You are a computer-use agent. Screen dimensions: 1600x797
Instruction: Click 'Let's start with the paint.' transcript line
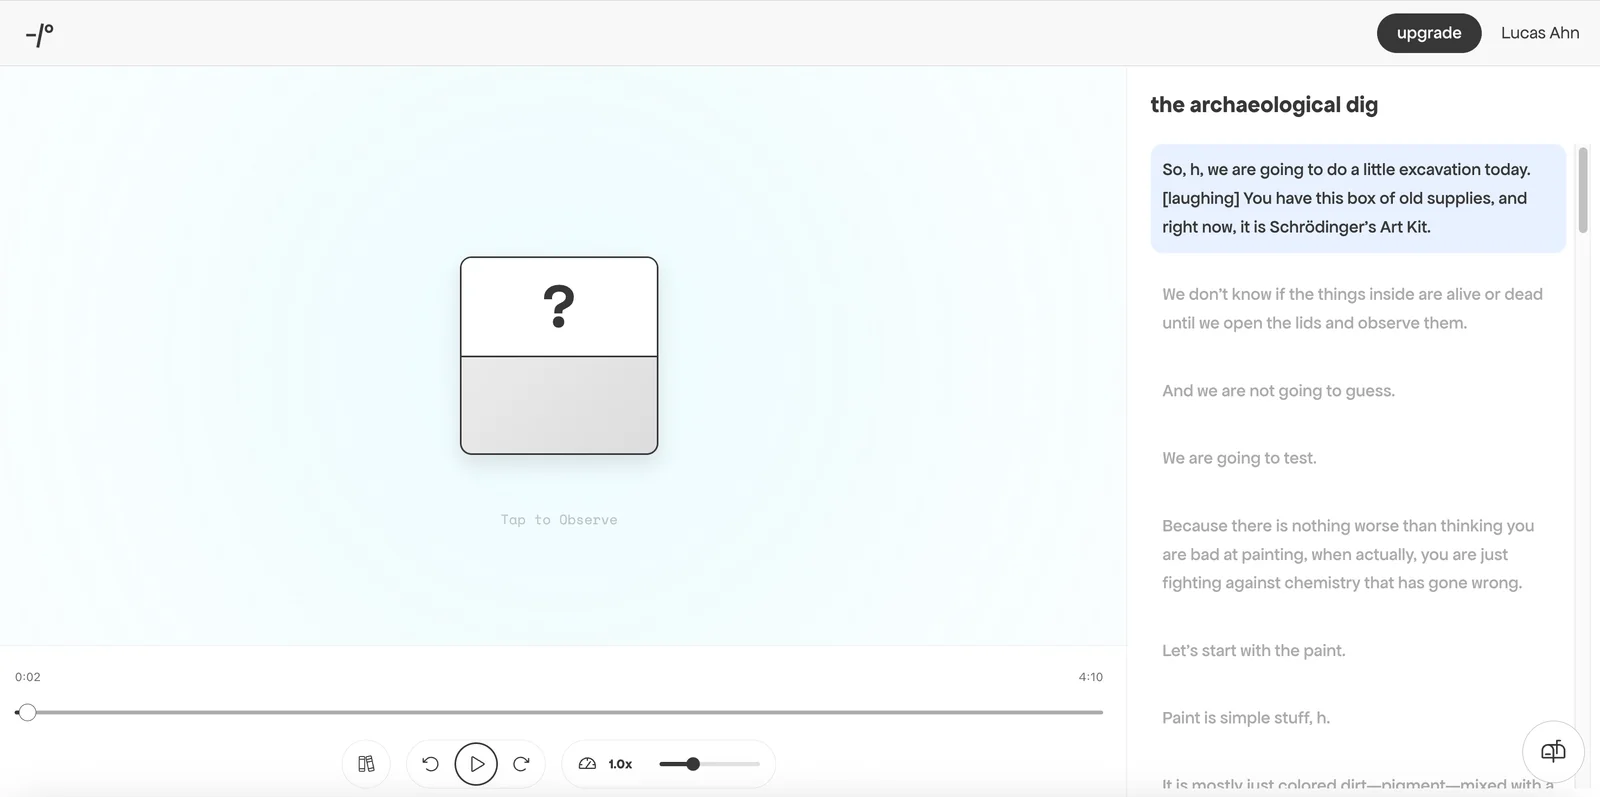point(1253,651)
